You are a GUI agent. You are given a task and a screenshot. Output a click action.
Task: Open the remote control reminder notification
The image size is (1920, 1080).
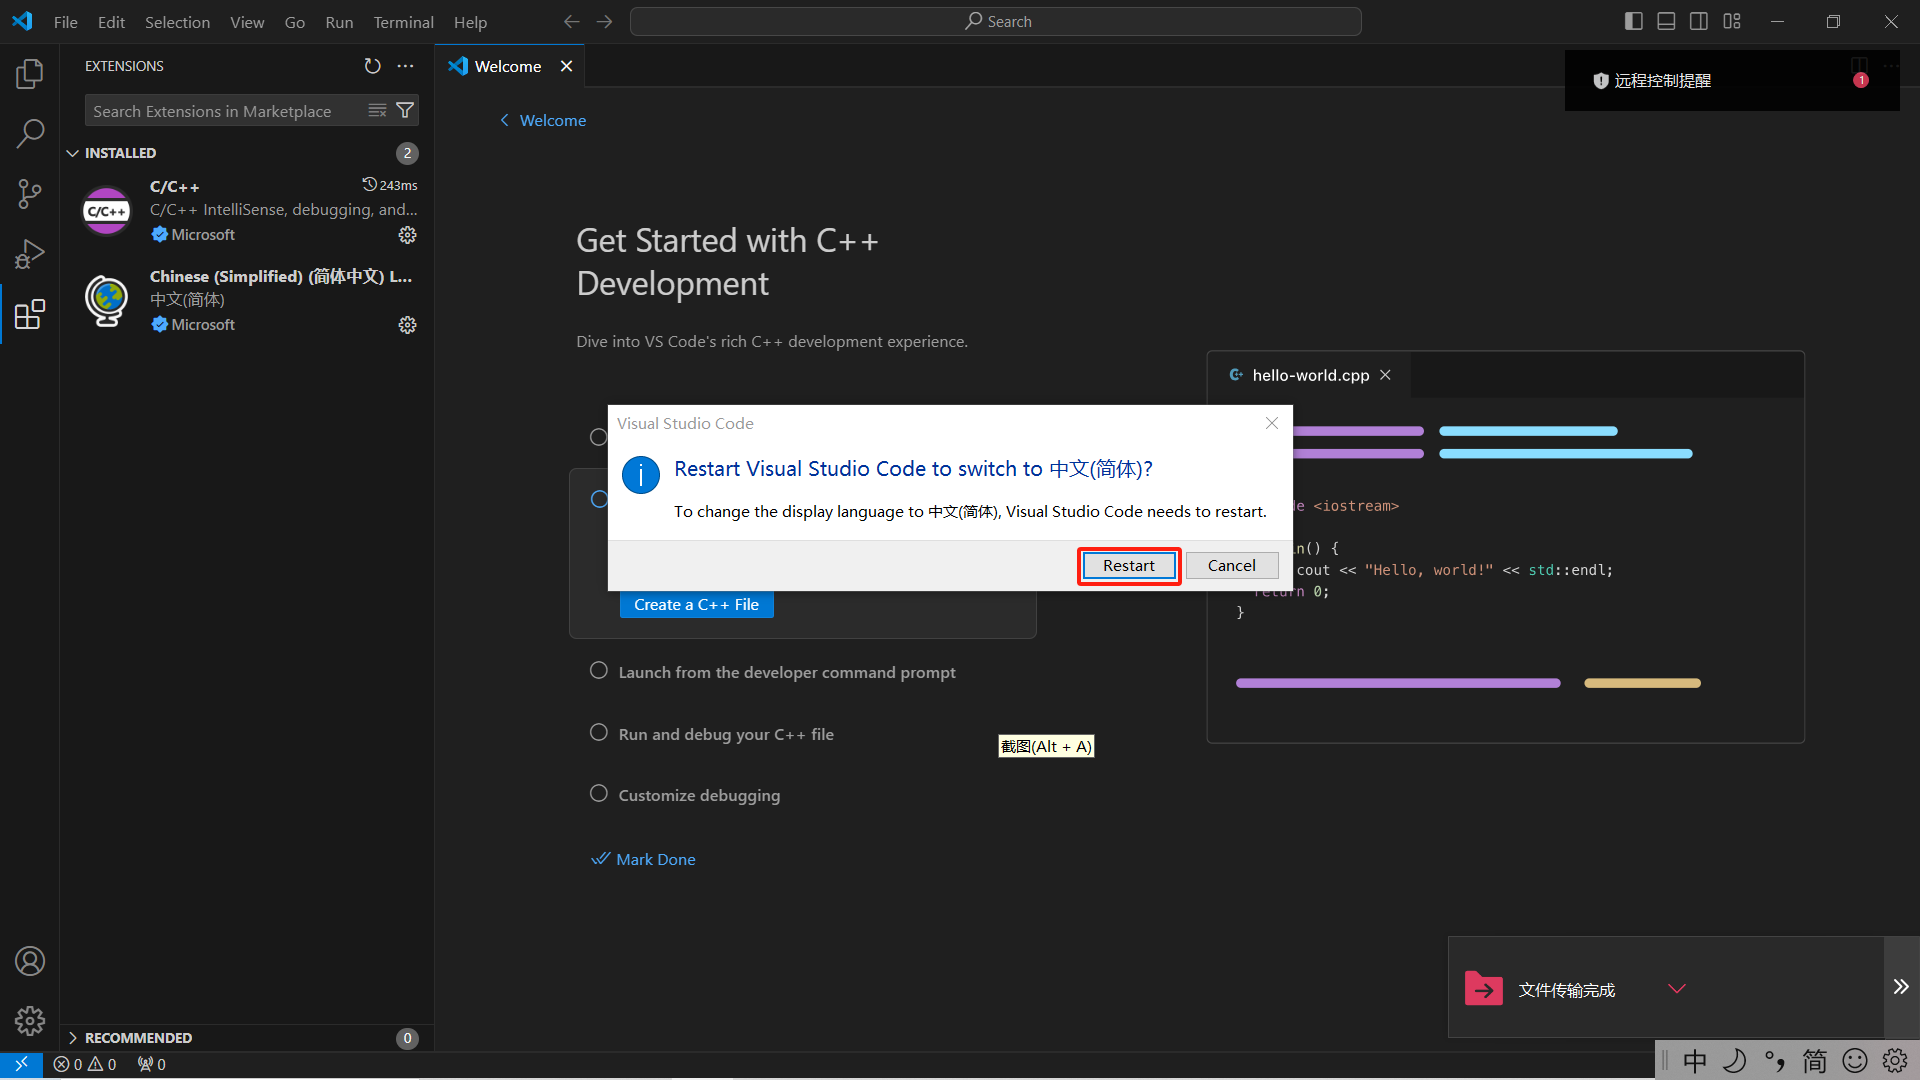(x=1732, y=80)
